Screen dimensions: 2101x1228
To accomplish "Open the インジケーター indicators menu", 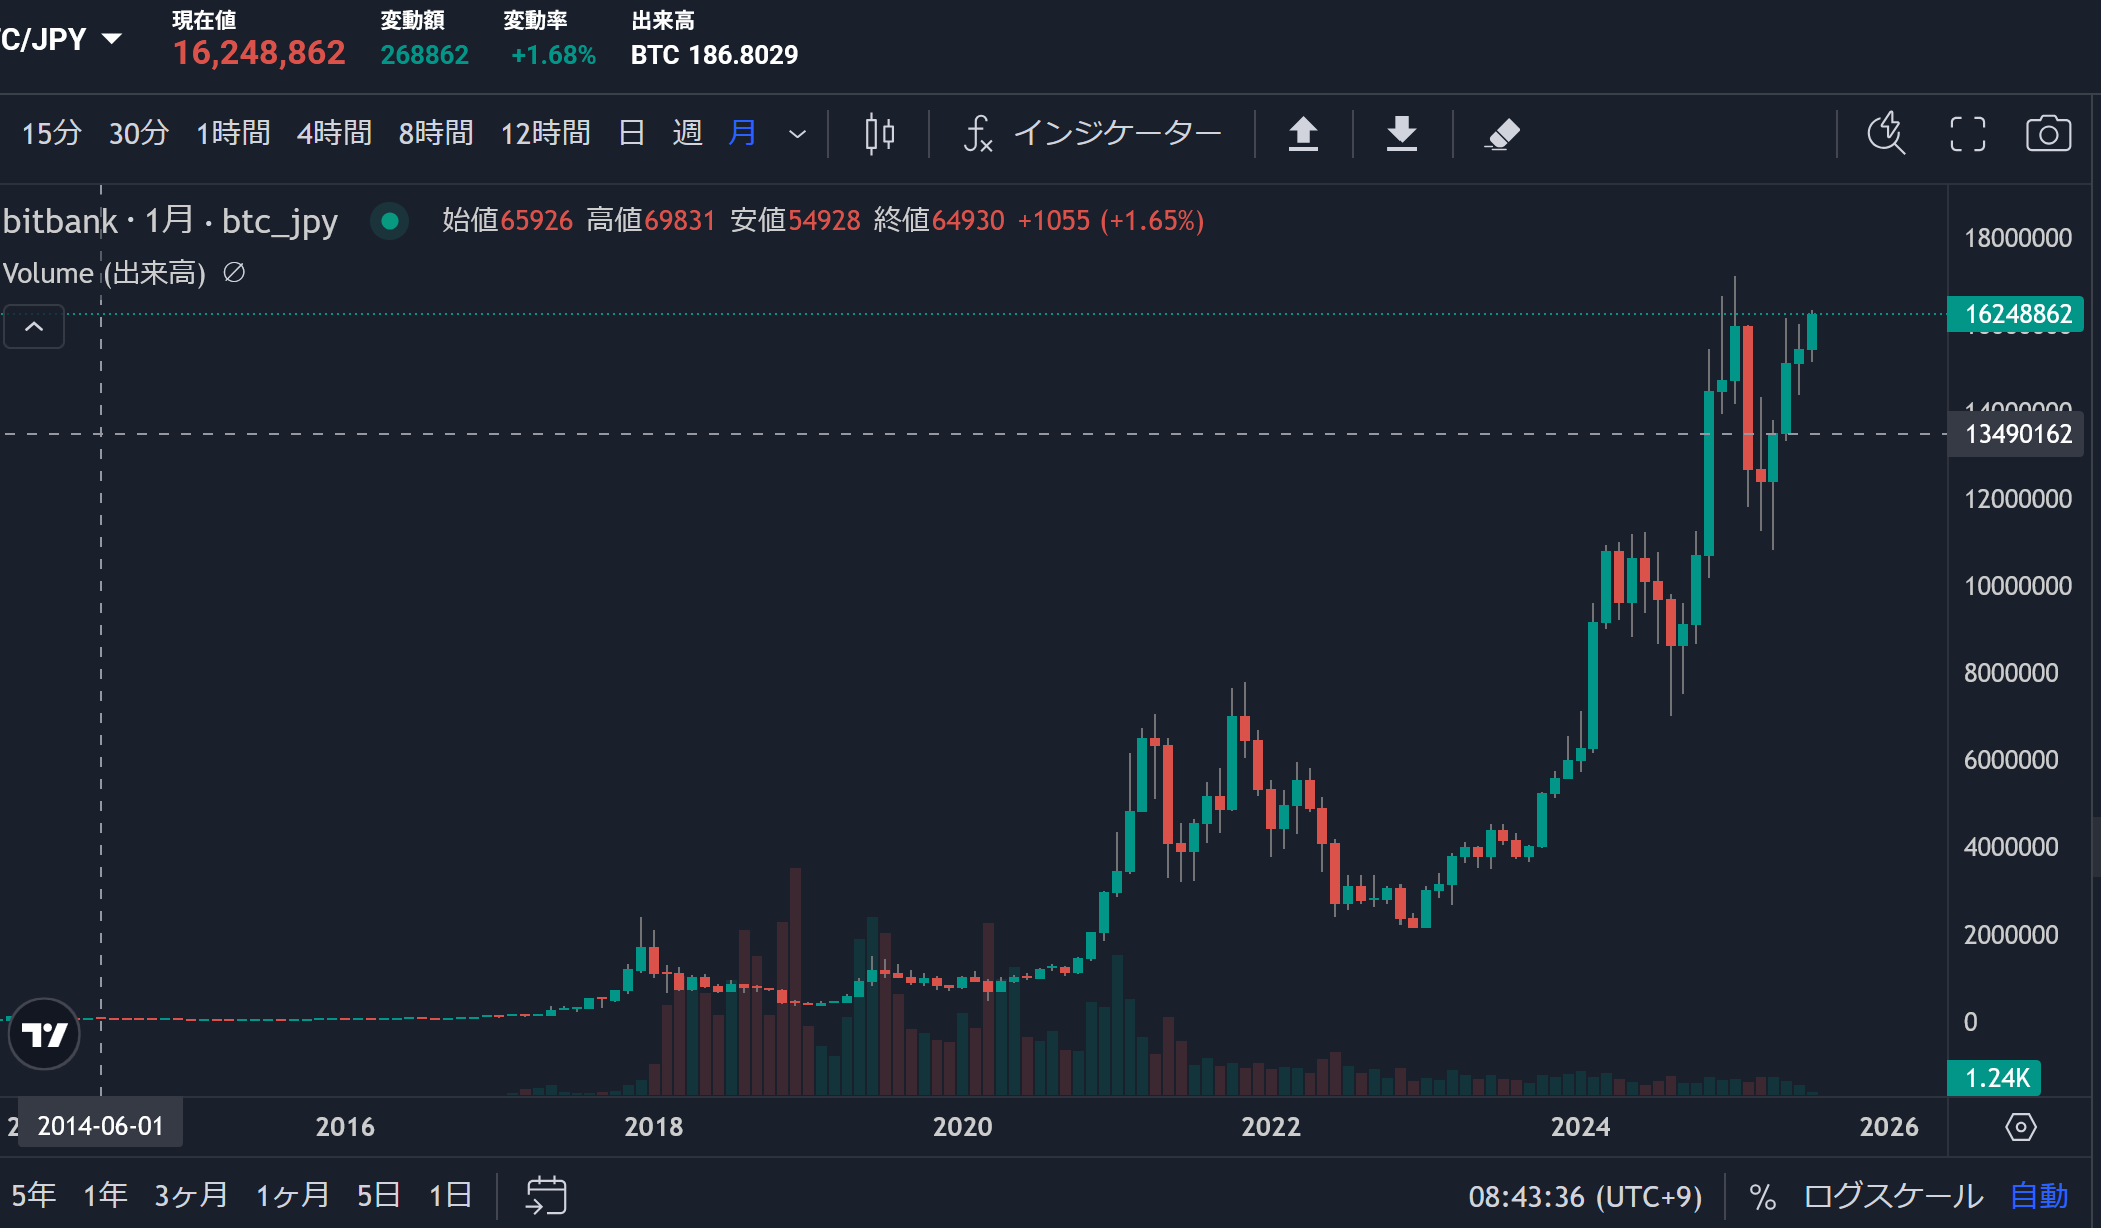I will click(1093, 133).
